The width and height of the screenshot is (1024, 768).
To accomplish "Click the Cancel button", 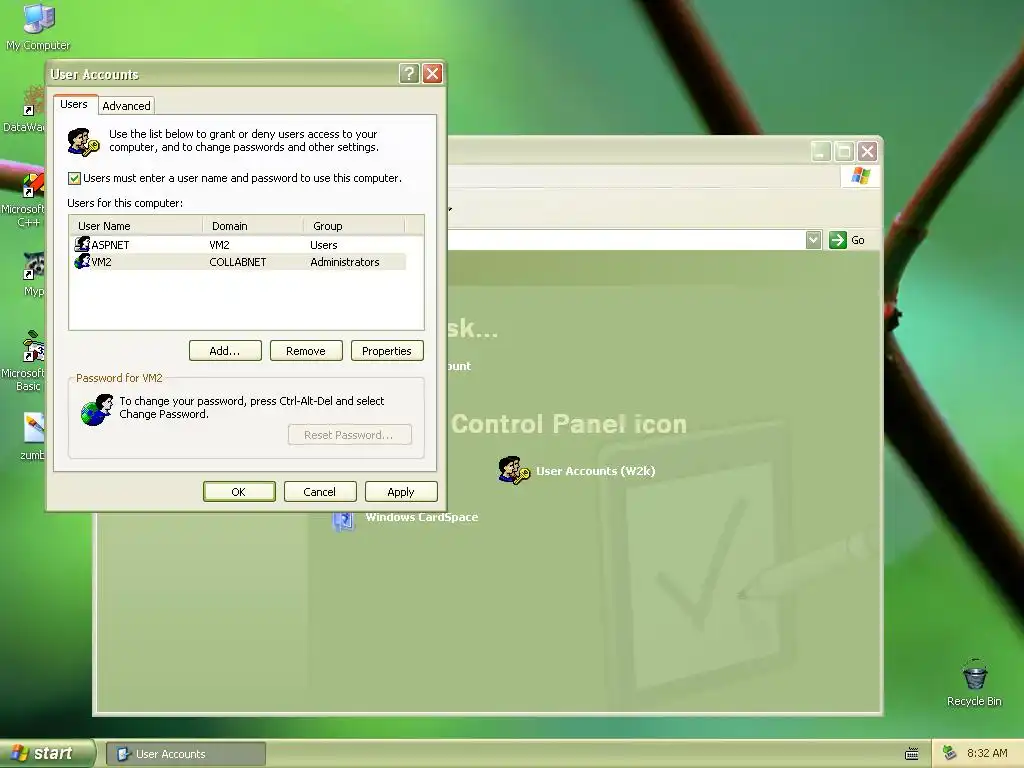I will pyautogui.click(x=320, y=492).
